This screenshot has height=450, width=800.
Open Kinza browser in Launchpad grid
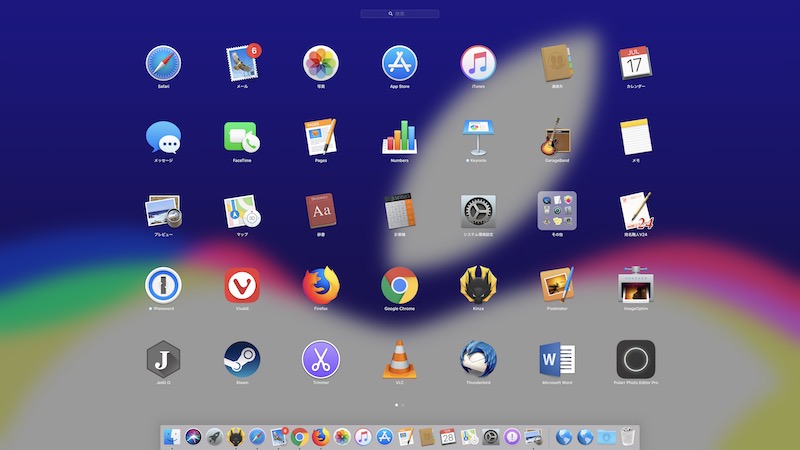(478, 285)
